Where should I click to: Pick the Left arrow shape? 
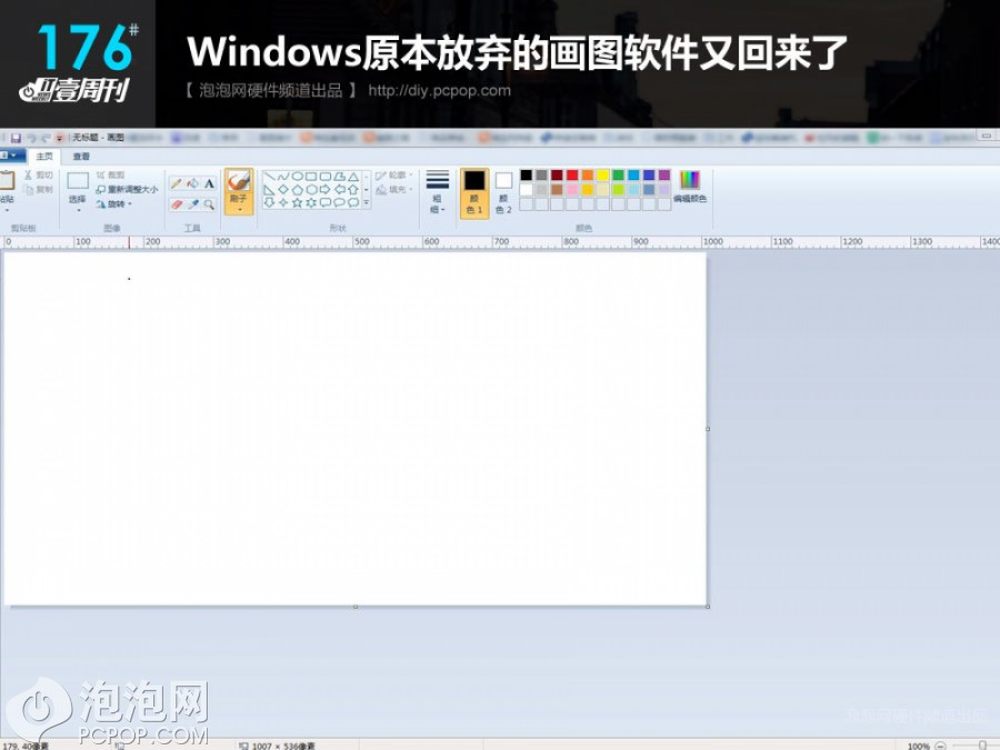(x=339, y=189)
